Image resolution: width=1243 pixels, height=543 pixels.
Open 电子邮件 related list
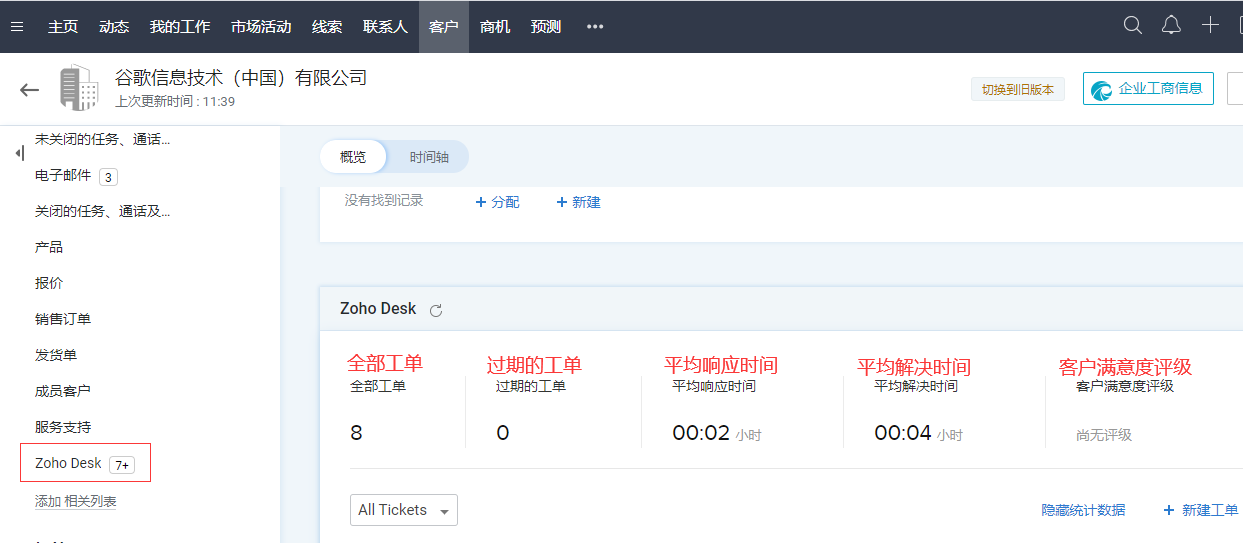(x=63, y=176)
